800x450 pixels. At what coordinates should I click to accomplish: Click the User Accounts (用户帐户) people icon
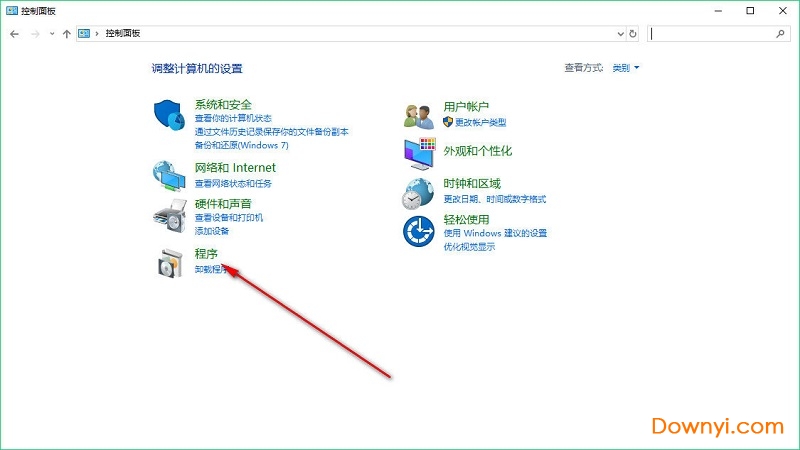tap(418, 115)
